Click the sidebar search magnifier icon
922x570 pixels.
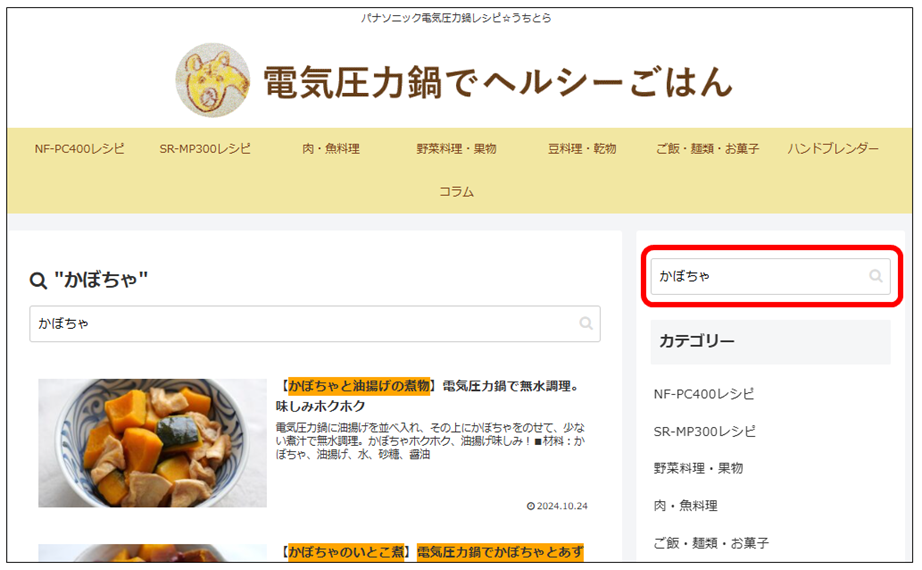(x=876, y=276)
